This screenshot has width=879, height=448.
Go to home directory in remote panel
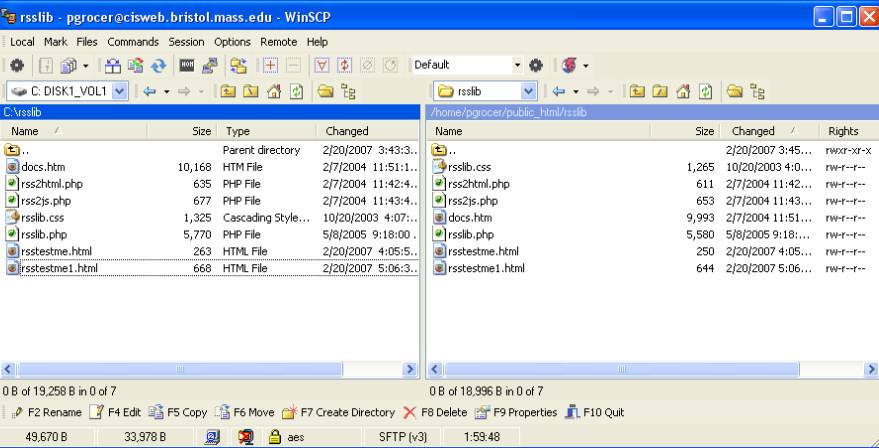683,91
